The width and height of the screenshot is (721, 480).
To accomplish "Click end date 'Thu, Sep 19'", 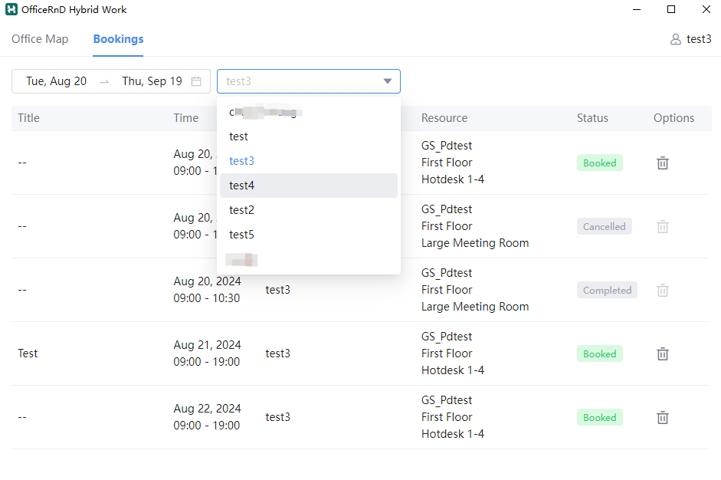I will [x=152, y=81].
